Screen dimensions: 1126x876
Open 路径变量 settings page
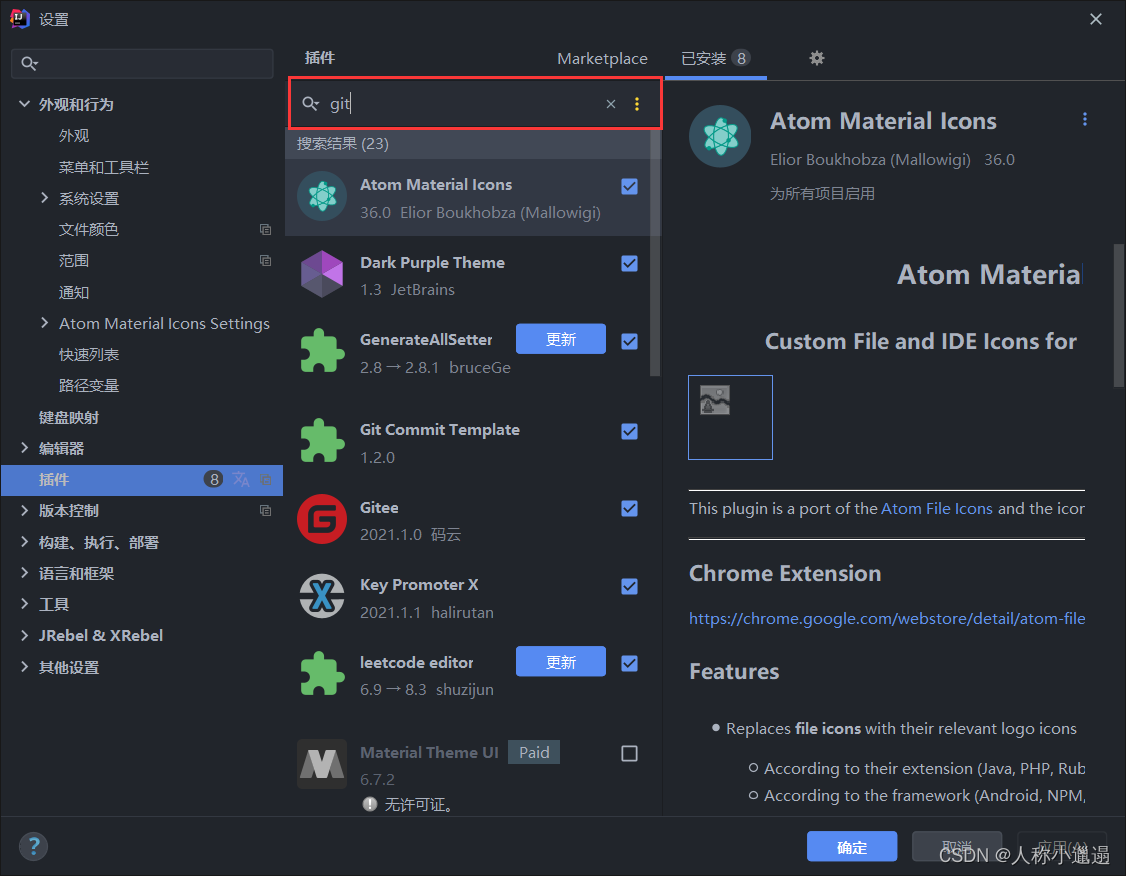tap(89, 386)
